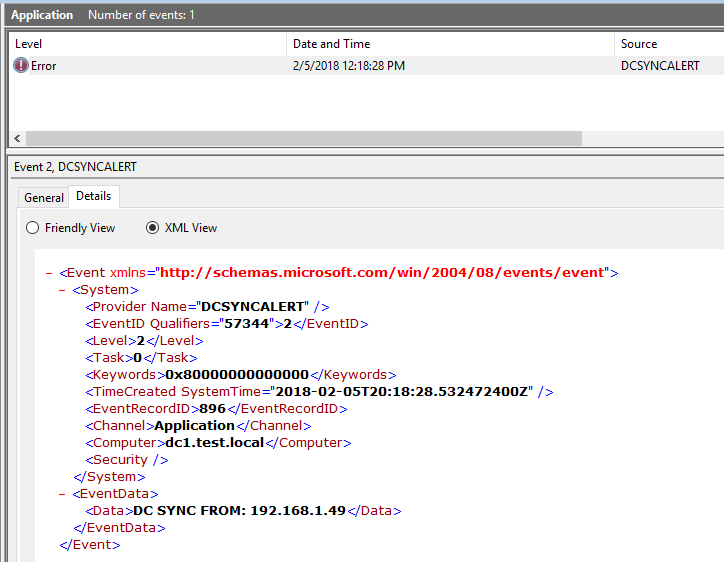This screenshot has height=562, width=724.
Task: Click the 2/5/2018 12:18:28 PM timestamp cell
Action: click(x=349, y=66)
